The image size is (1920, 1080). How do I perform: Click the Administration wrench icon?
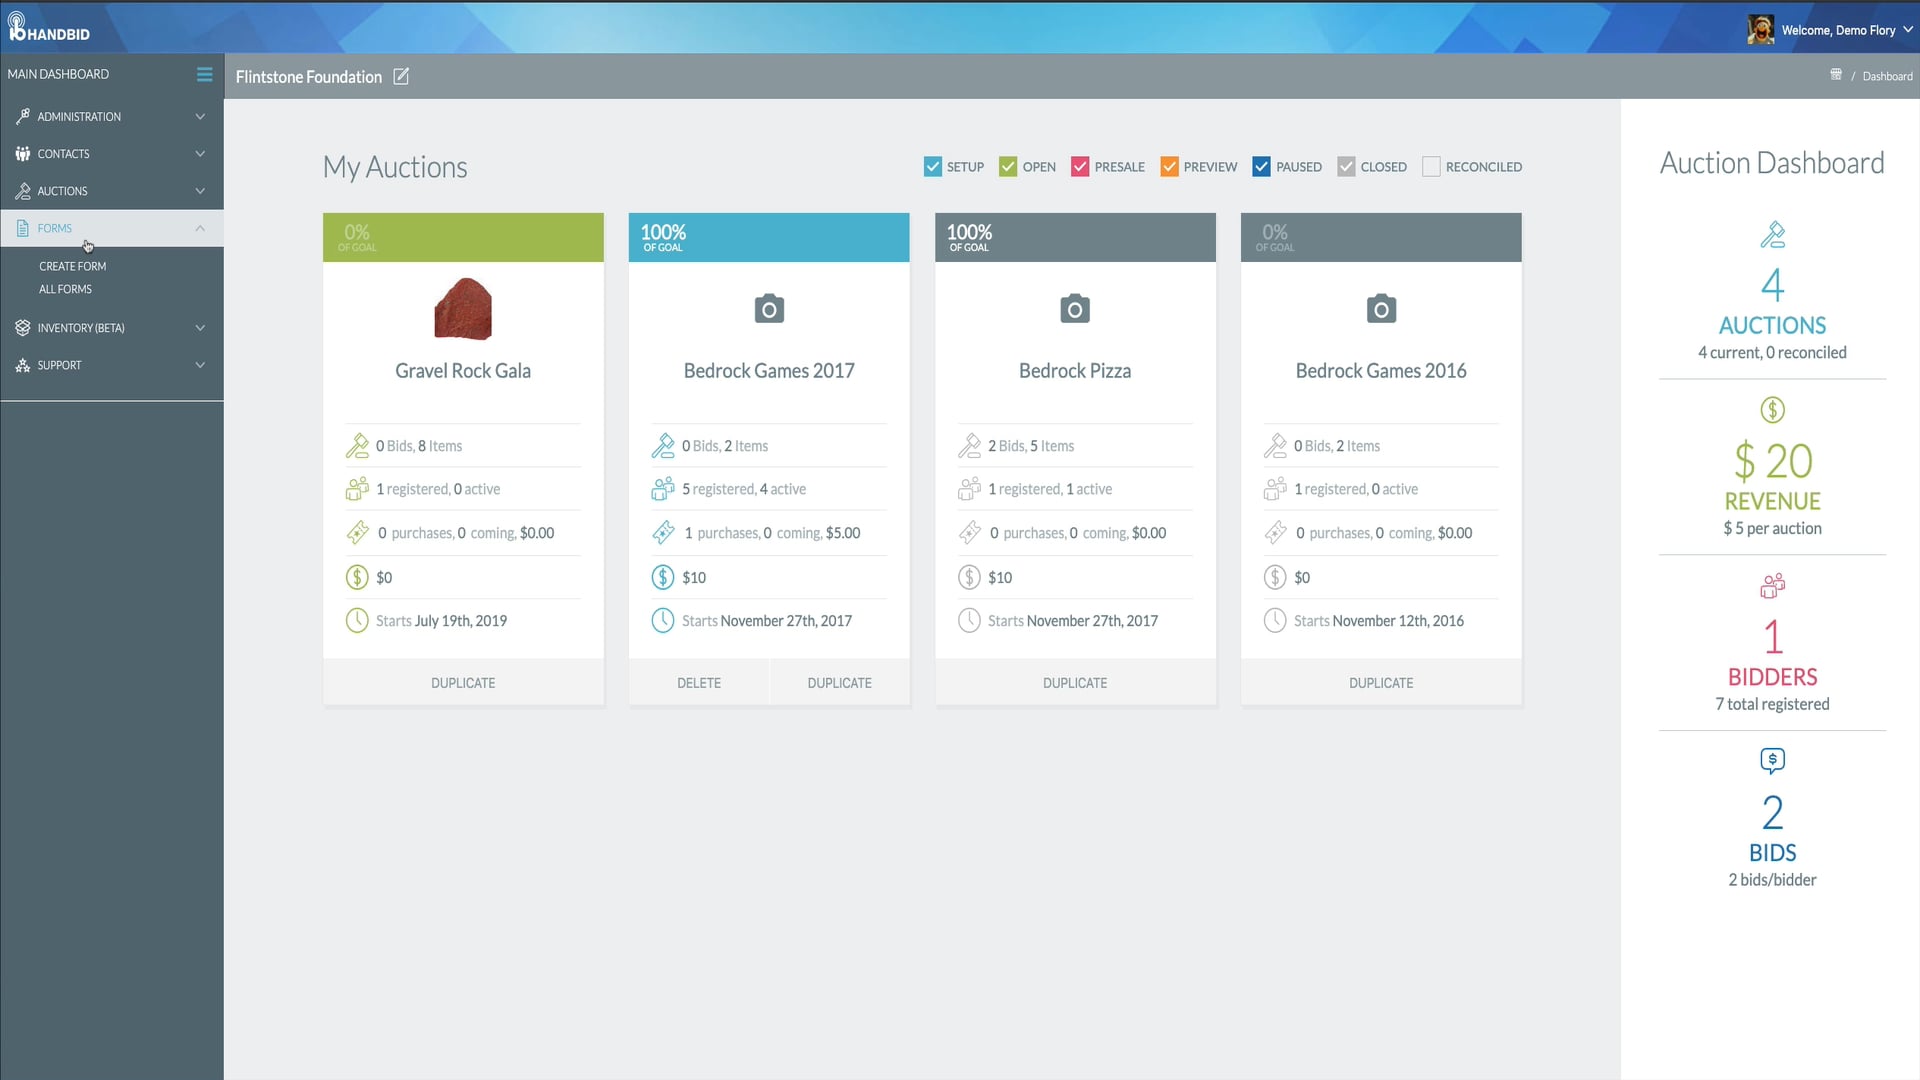click(x=23, y=116)
